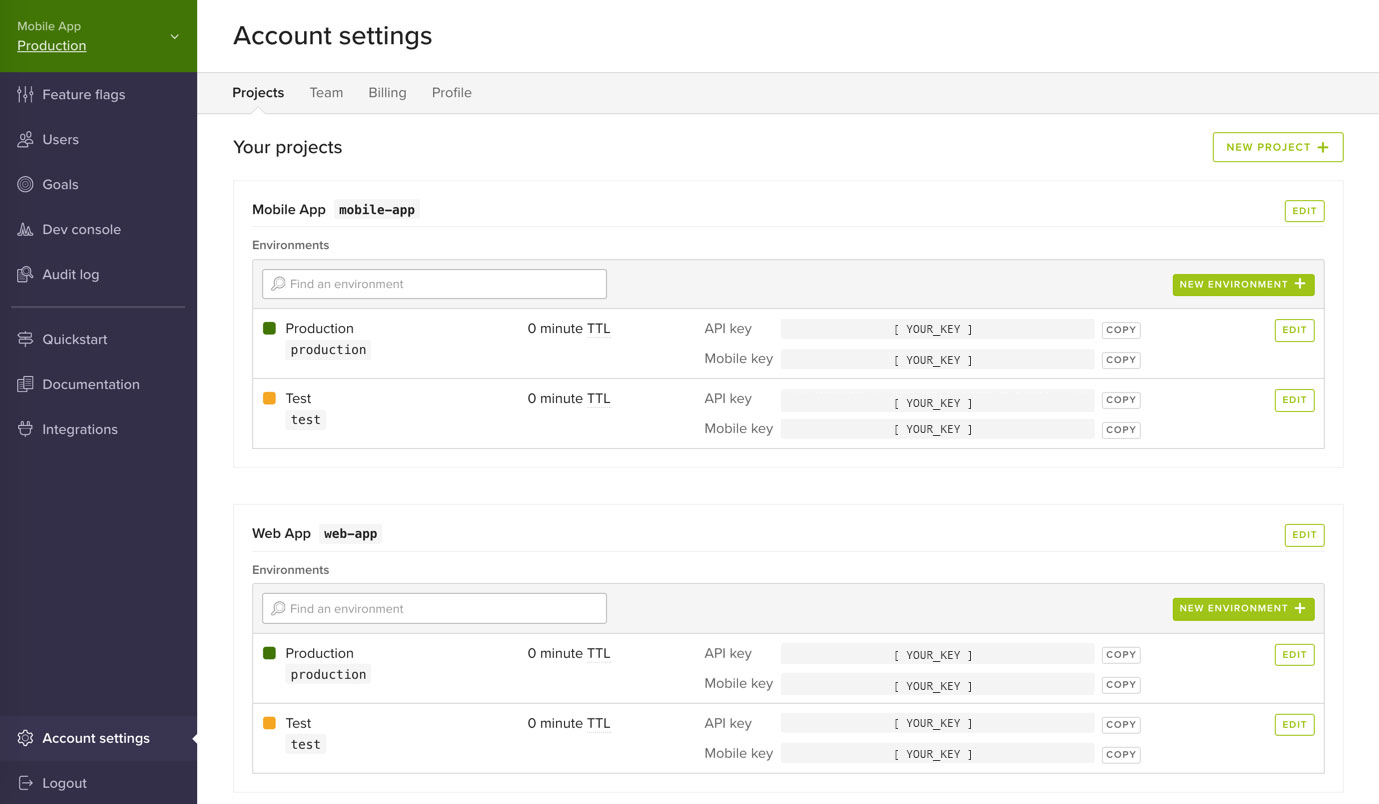
Task: Switch to the Team tab
Action: pos(326,92)
